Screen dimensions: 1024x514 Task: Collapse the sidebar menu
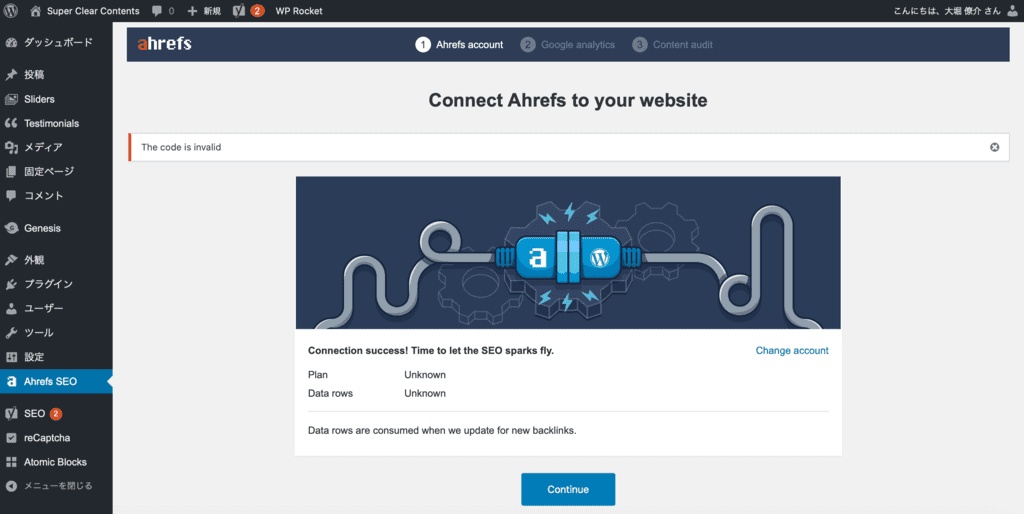(x=50, y=486)
